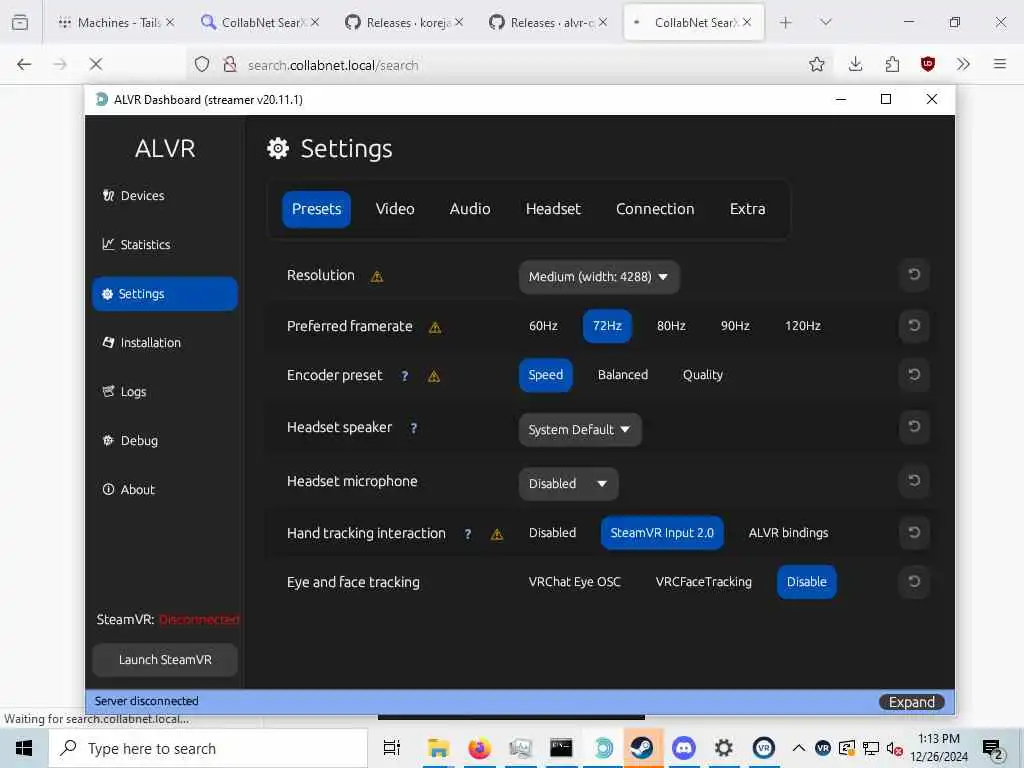Set encoder preset to Quality
This screenshot has width=1024, height=768.
tap(703, 375)
